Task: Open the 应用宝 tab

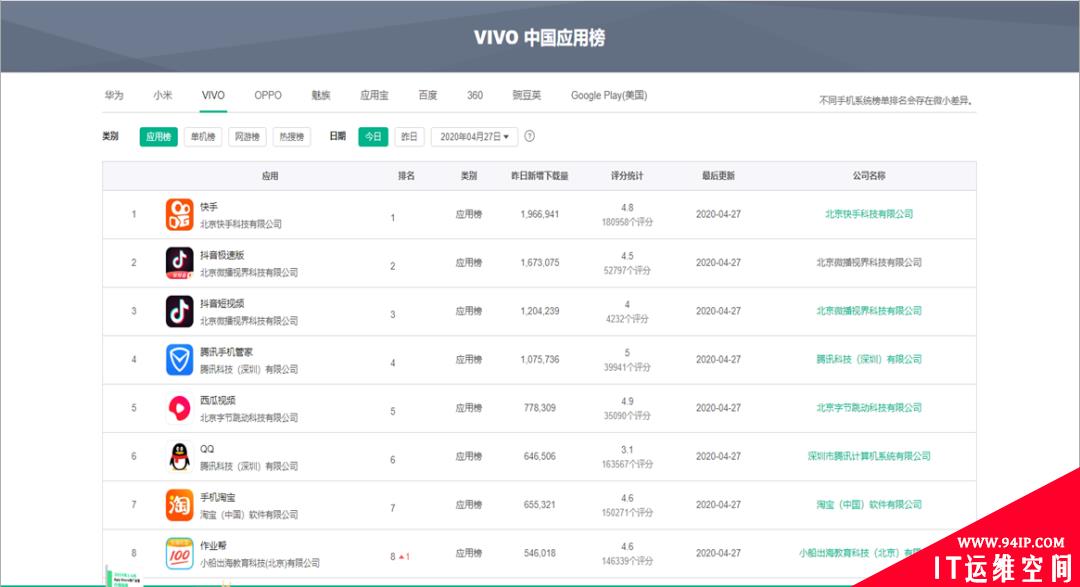Action: pos(374,95)
